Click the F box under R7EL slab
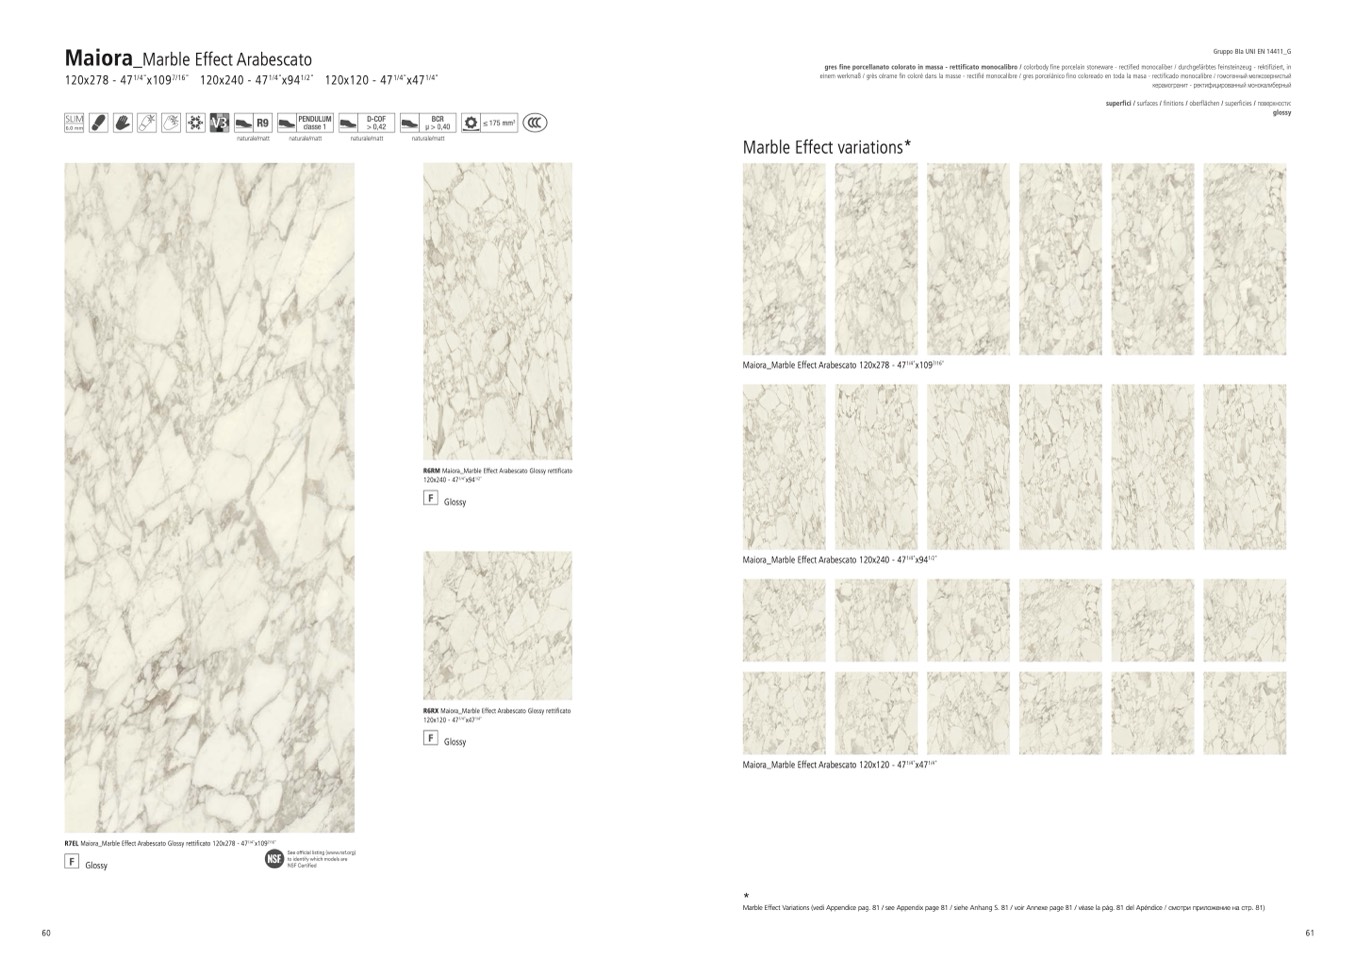 (x=72, y=861)
